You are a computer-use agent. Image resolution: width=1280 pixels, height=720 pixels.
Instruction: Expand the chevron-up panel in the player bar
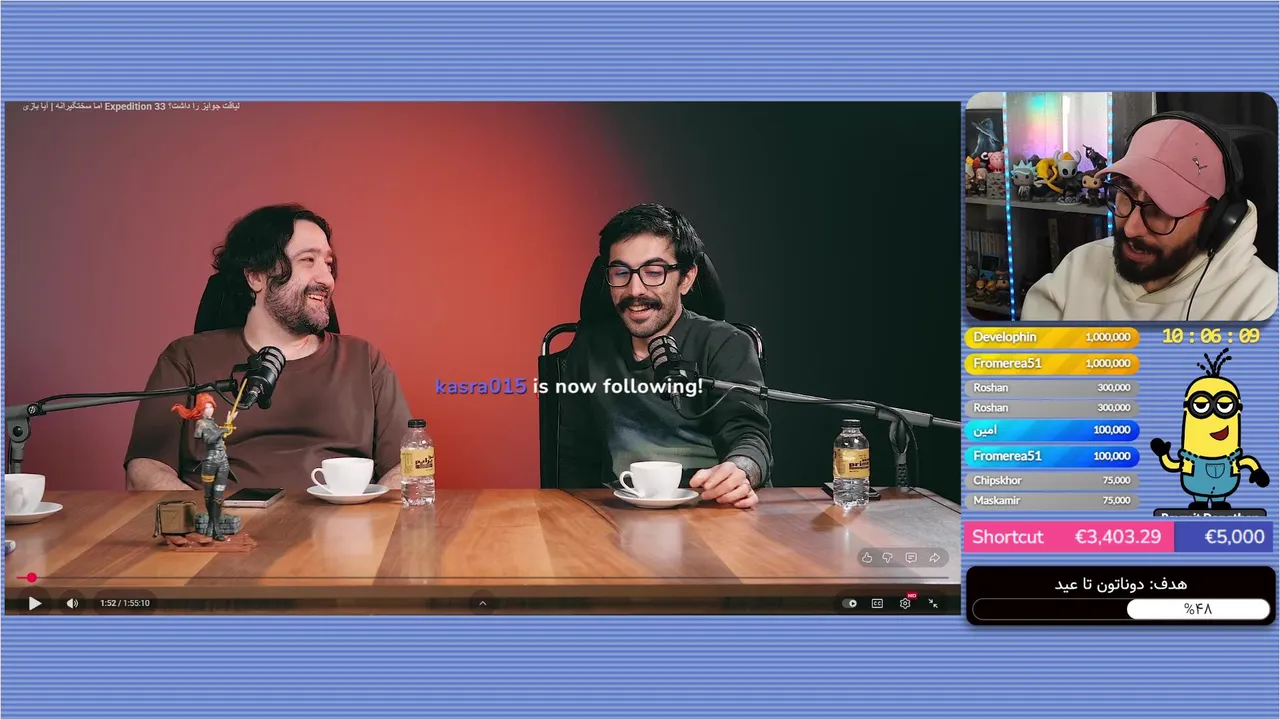(482, 603)
